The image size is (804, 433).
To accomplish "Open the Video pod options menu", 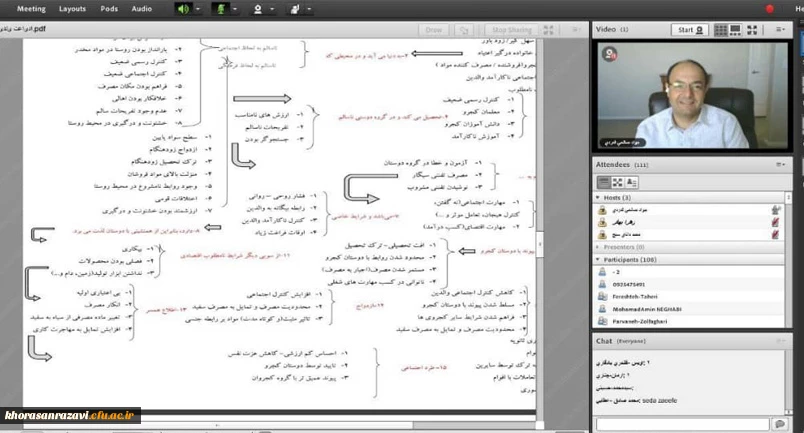I will pos(779,30).
